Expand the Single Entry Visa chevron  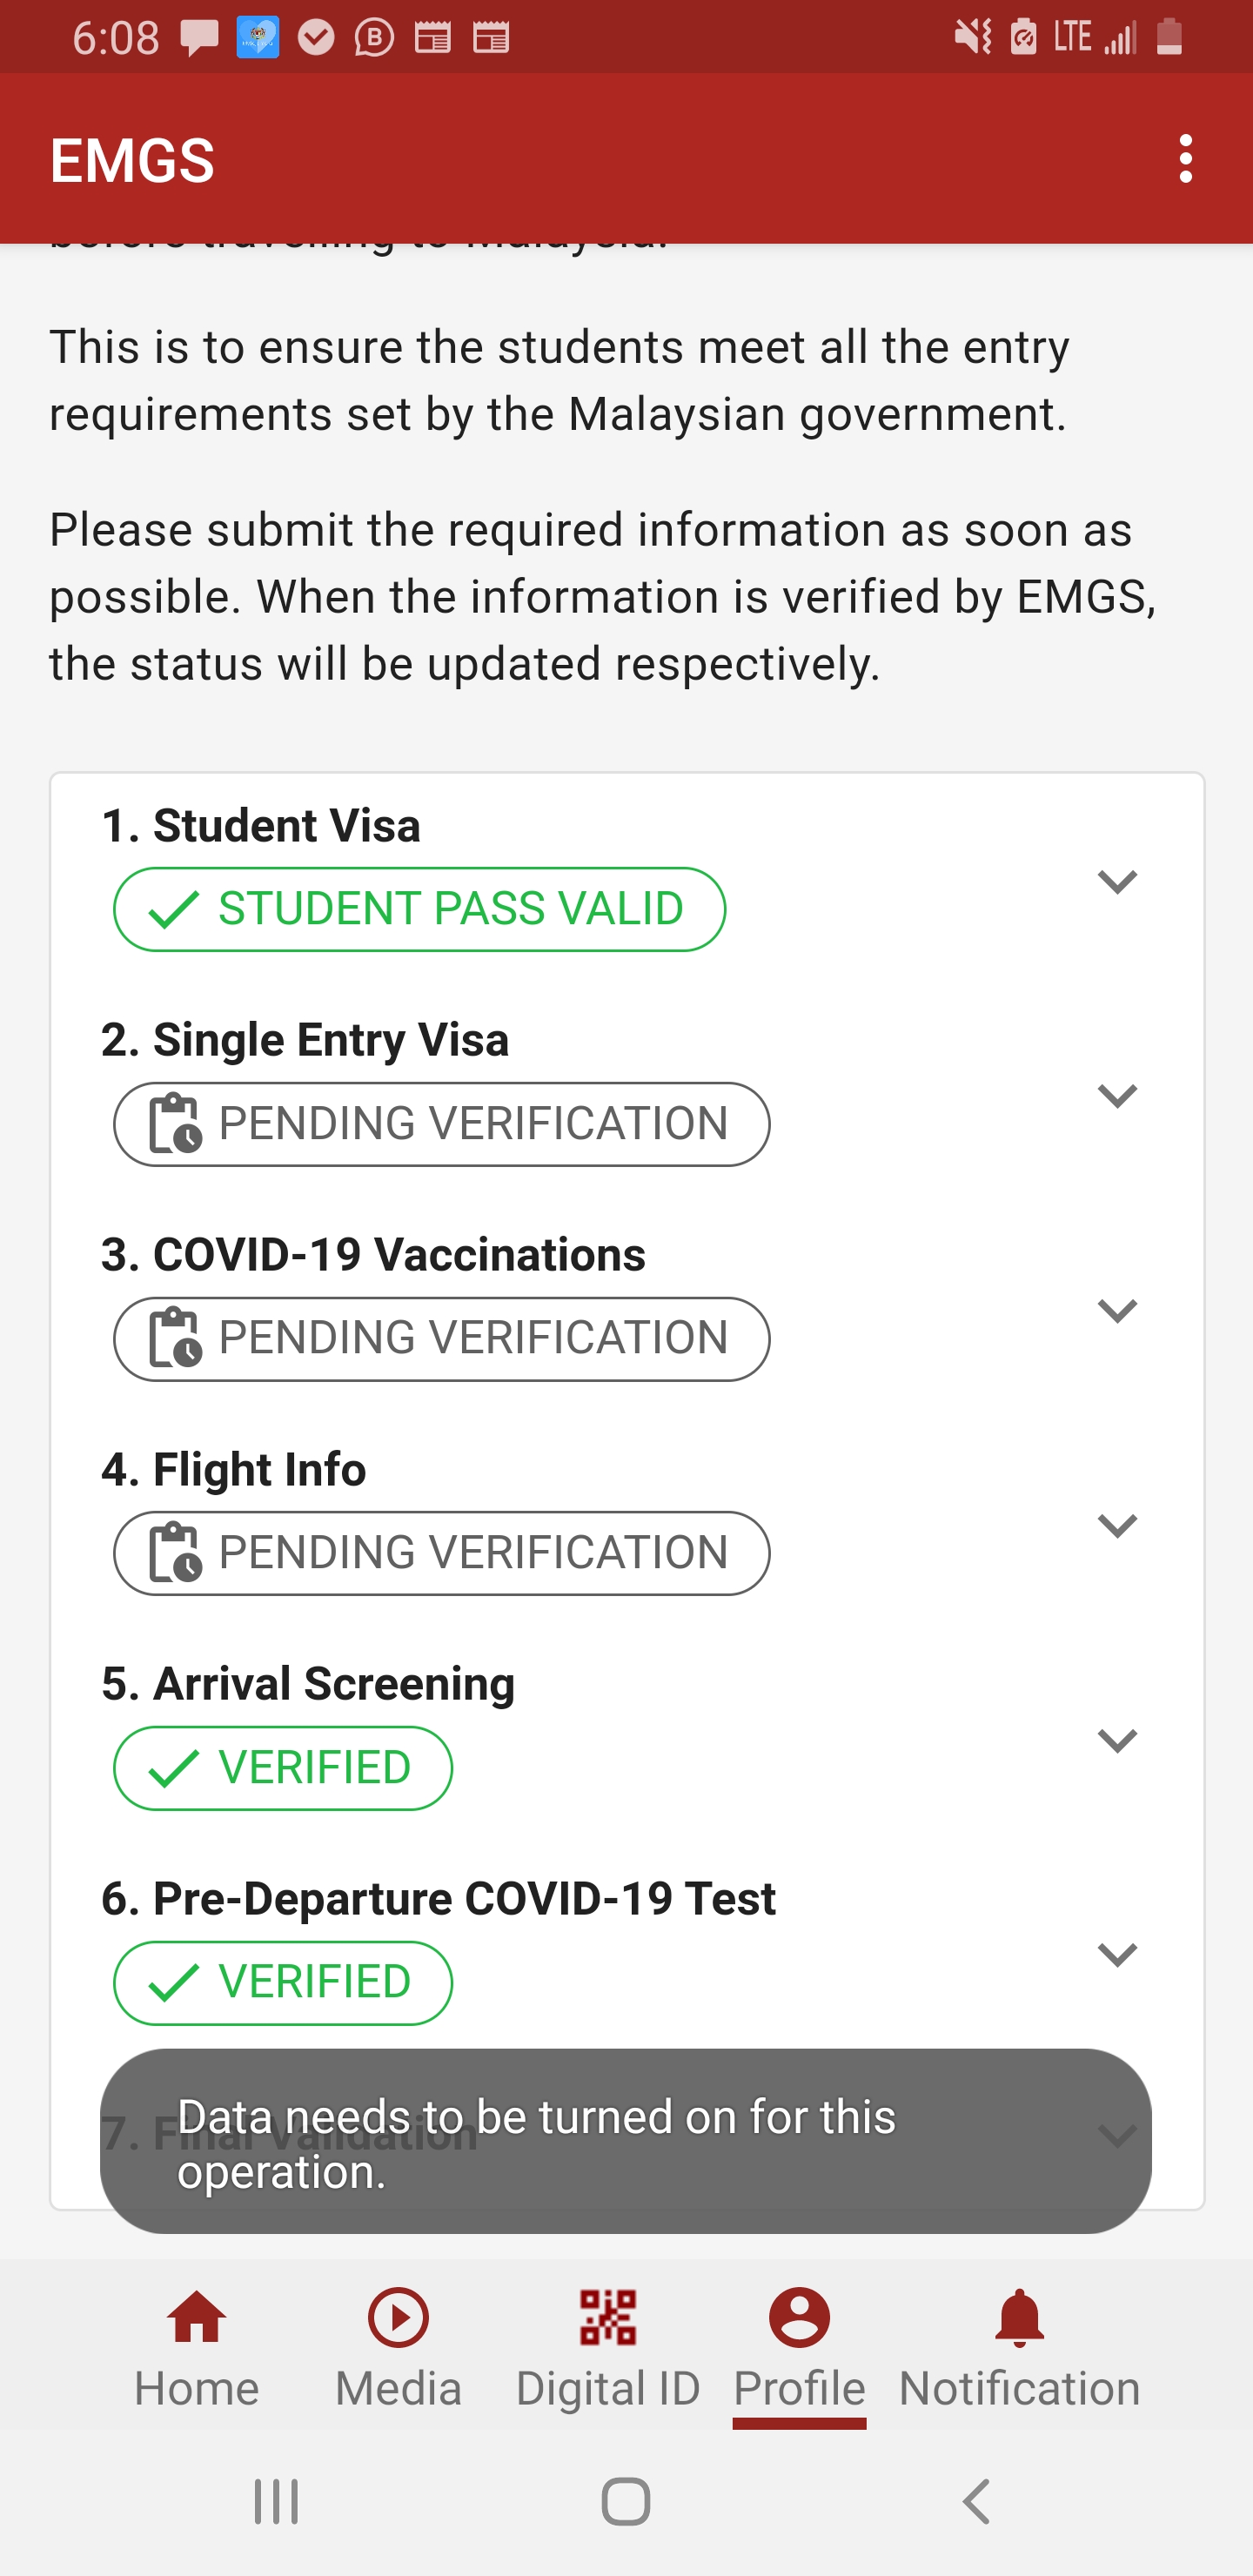tap(1117, 1096)
